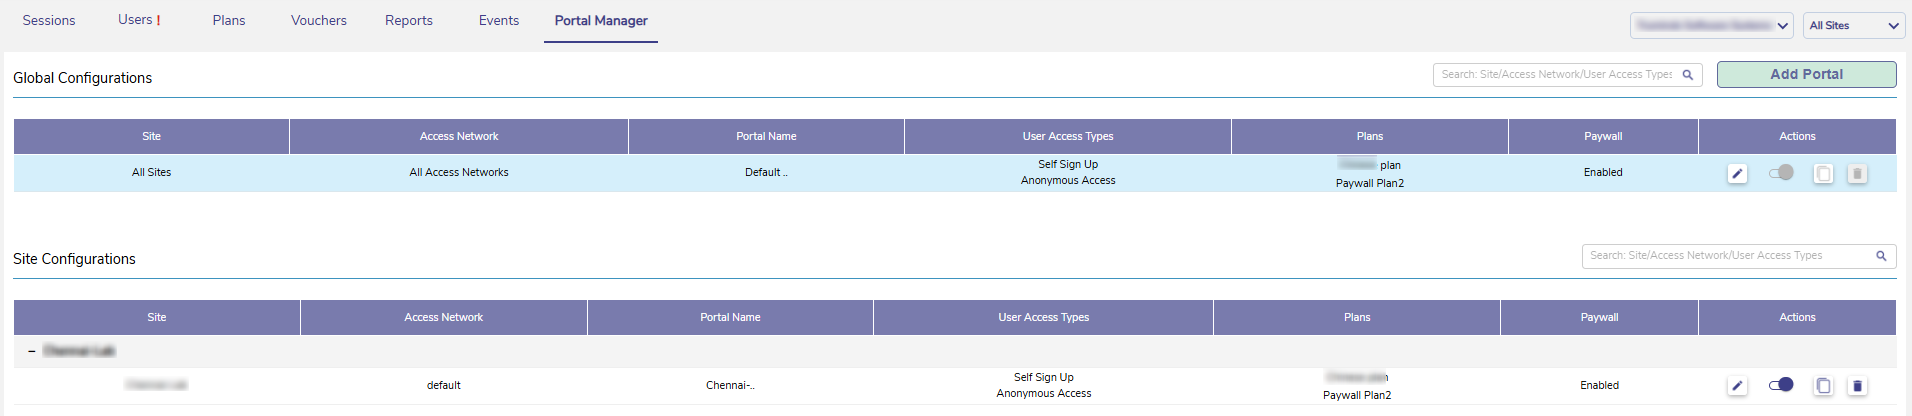
Task: Go to the Users tab
Action: pos(138,21)
